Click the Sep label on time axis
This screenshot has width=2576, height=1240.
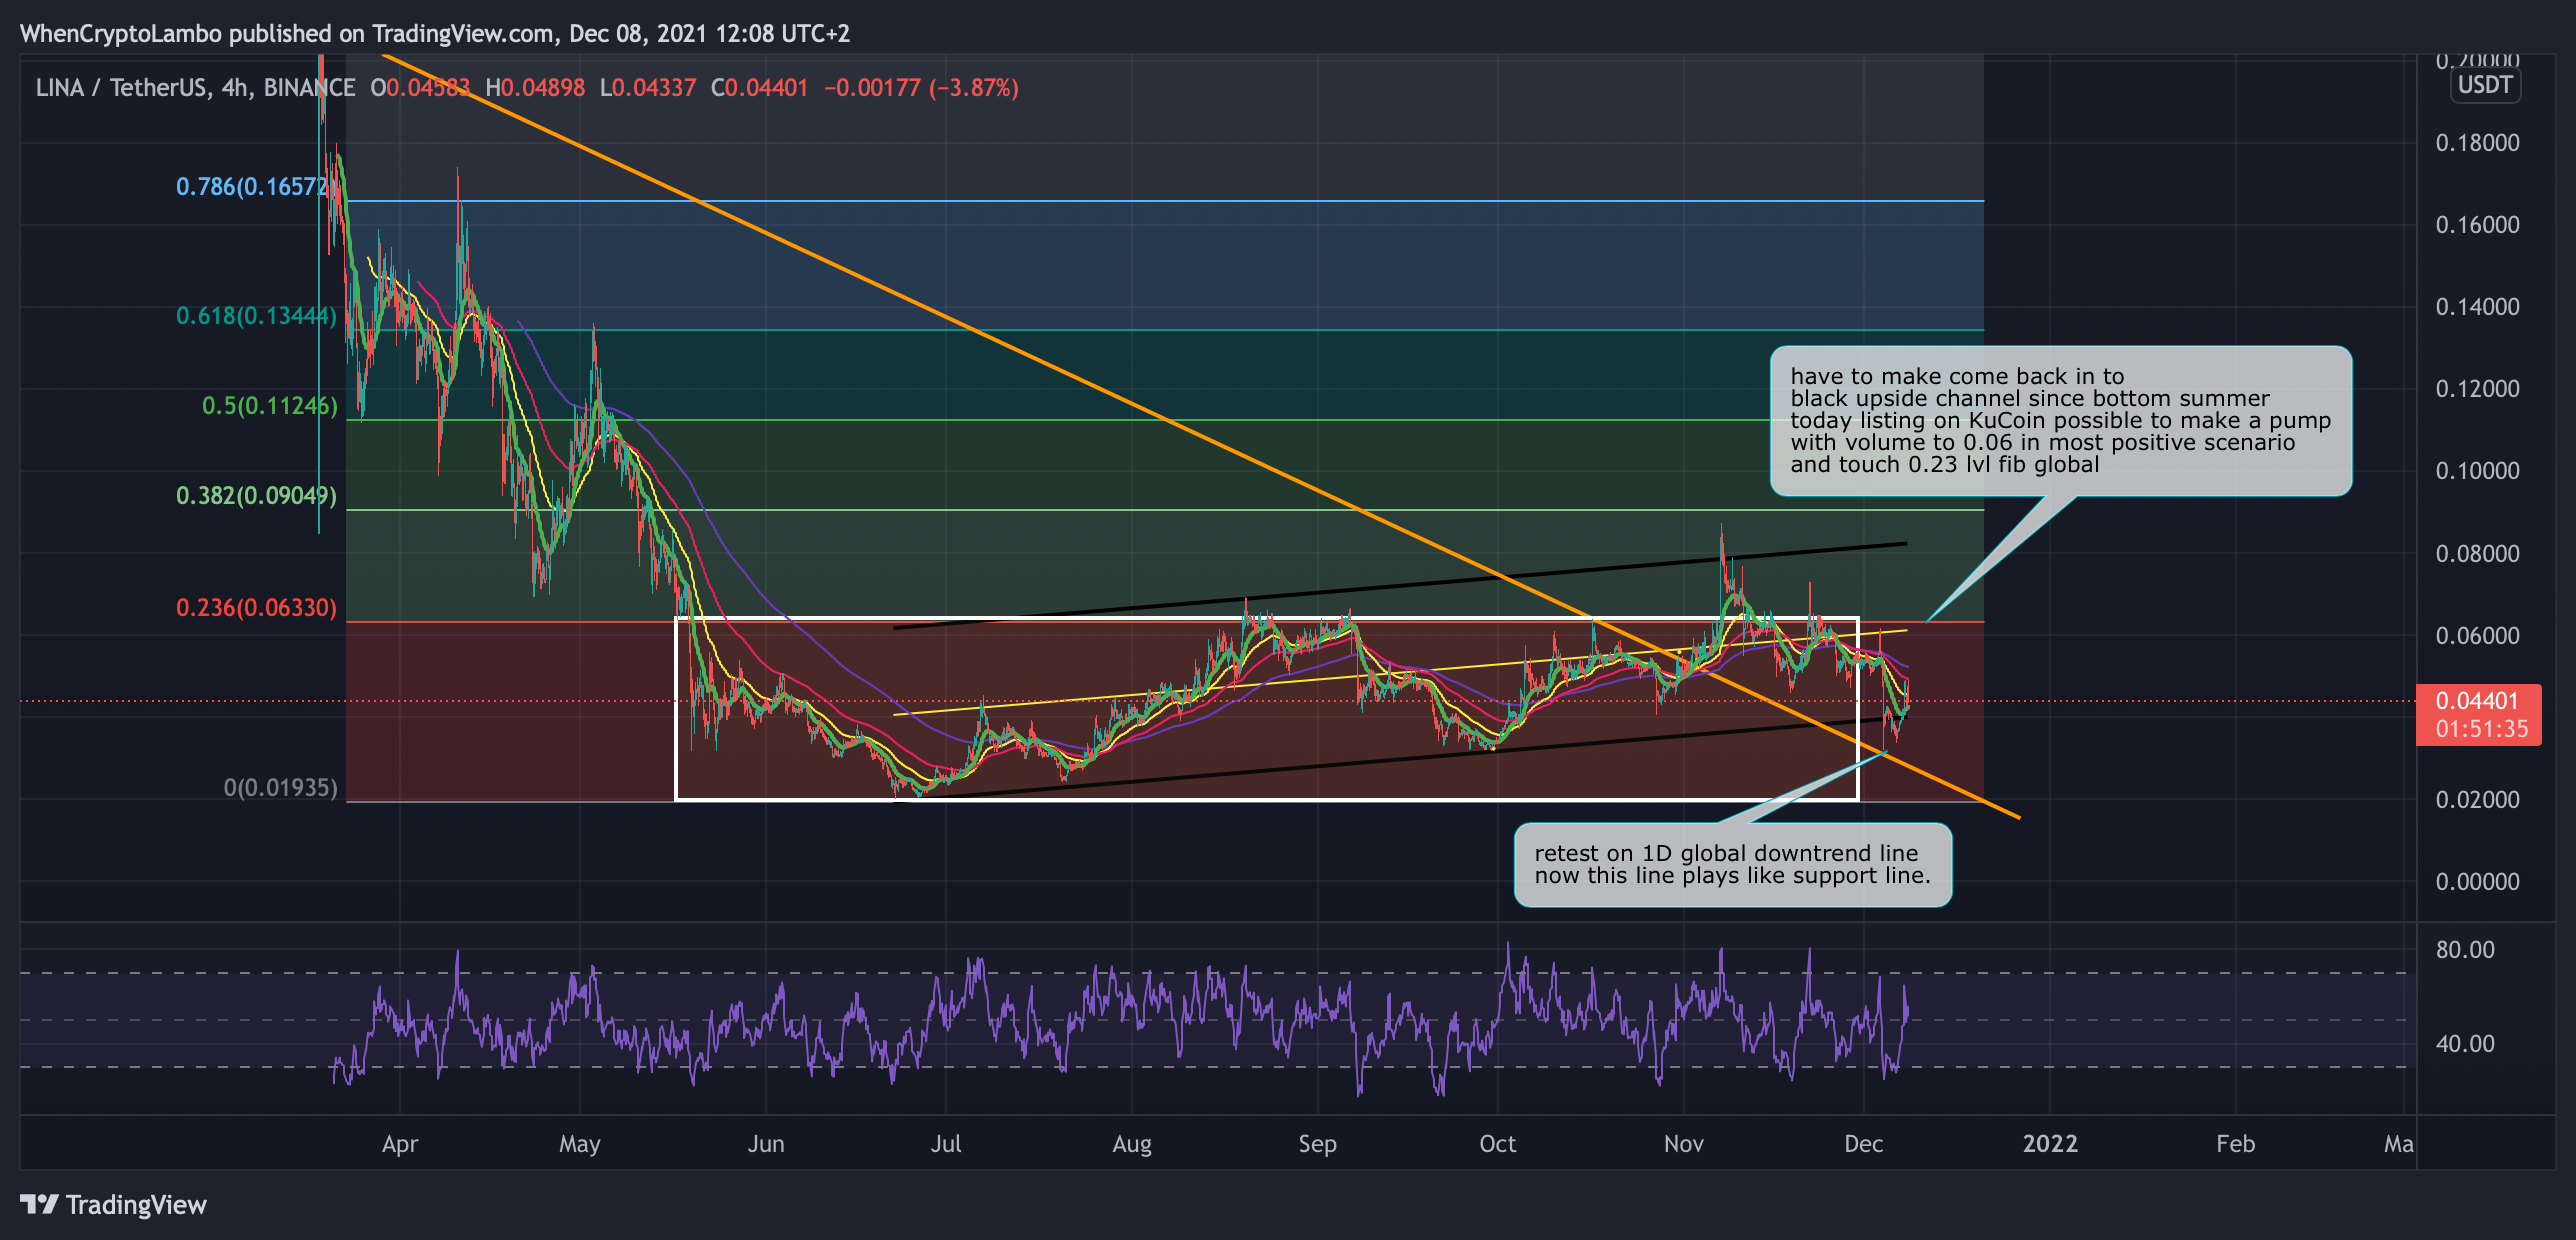click(1317, 1144)
